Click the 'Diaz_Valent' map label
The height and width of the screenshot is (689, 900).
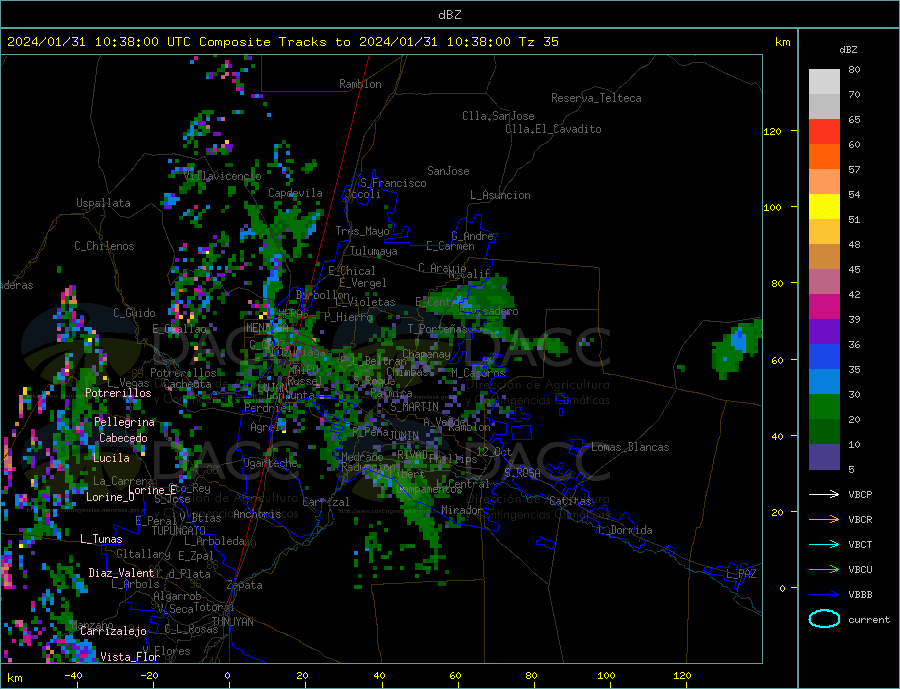coord(121,573)
